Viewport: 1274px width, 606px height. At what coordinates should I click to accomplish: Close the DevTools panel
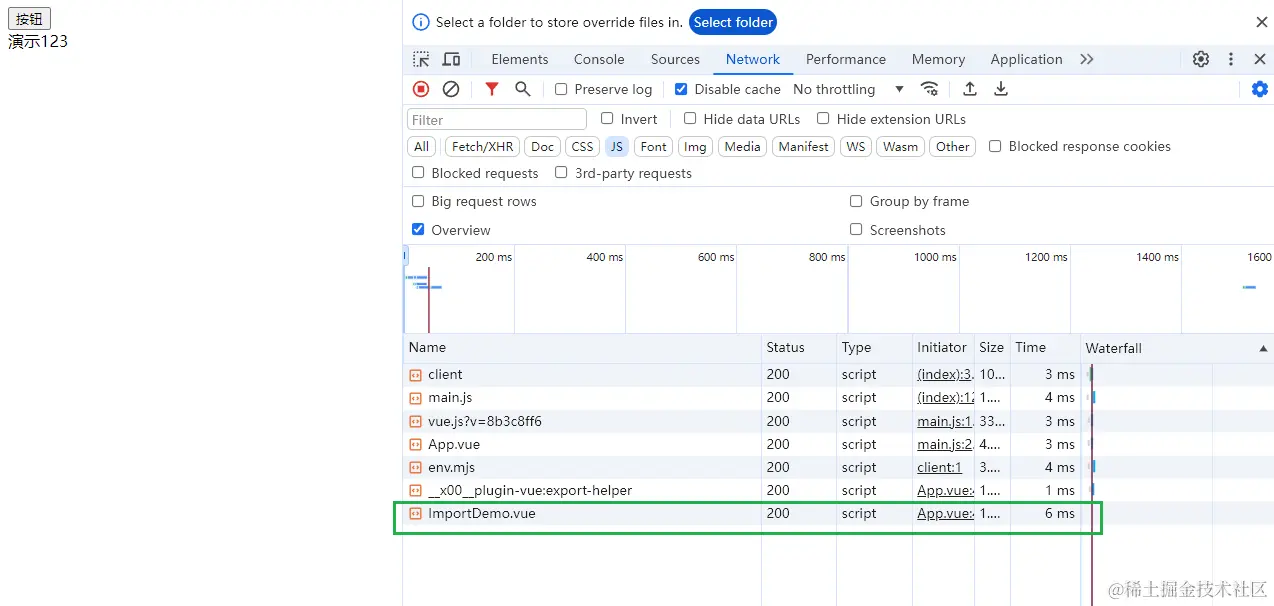point(1260,59)
